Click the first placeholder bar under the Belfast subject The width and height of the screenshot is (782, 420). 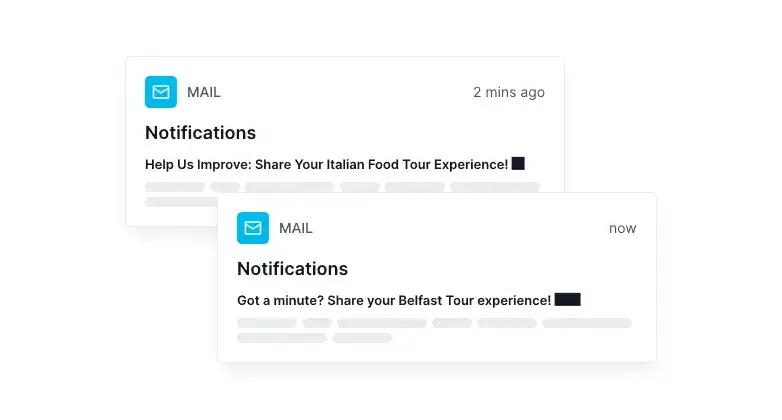267,323
